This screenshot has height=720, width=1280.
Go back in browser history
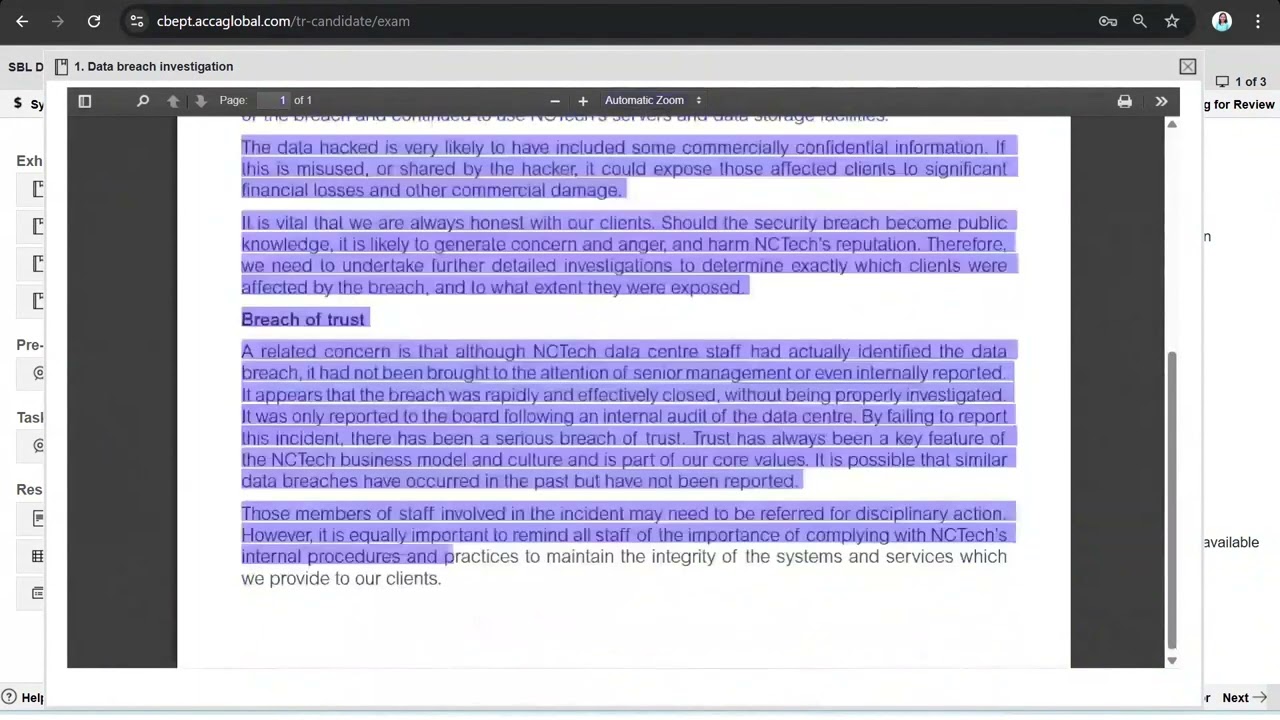tap(22, 21)
